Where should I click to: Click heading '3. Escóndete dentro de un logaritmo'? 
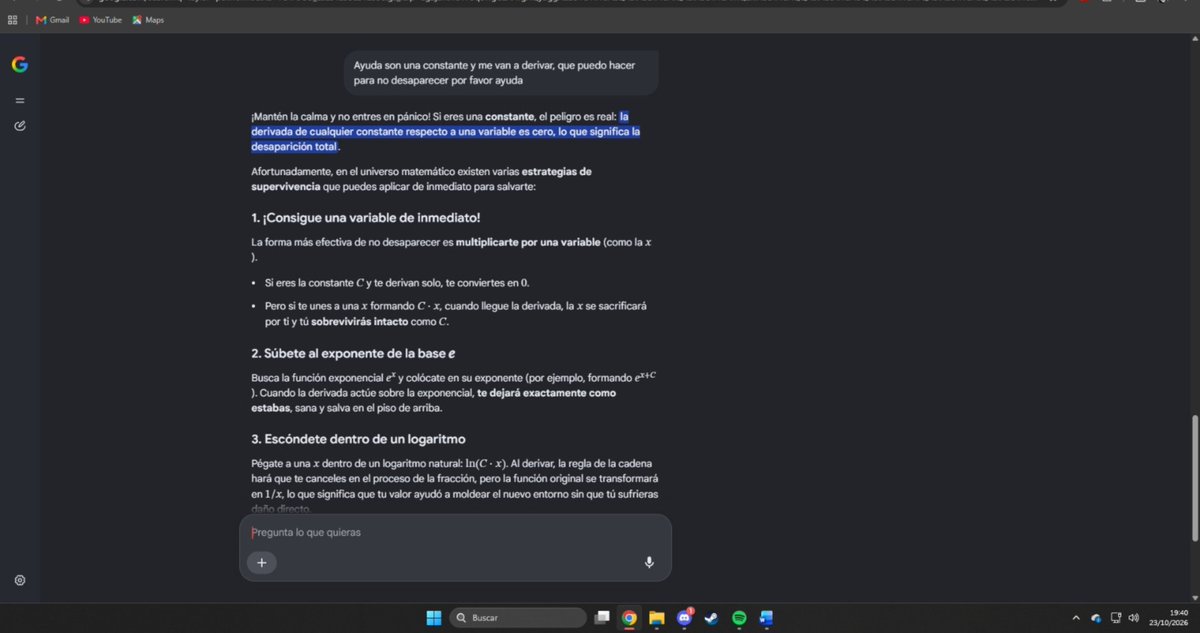[358, 439]
